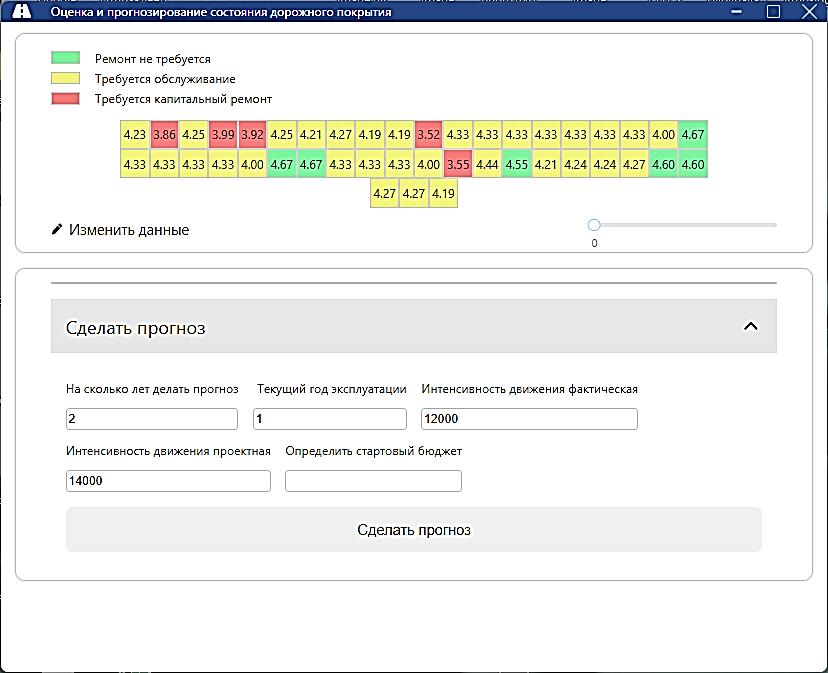Focus the empty стартовый бюджет field

[x=373, y=481]
